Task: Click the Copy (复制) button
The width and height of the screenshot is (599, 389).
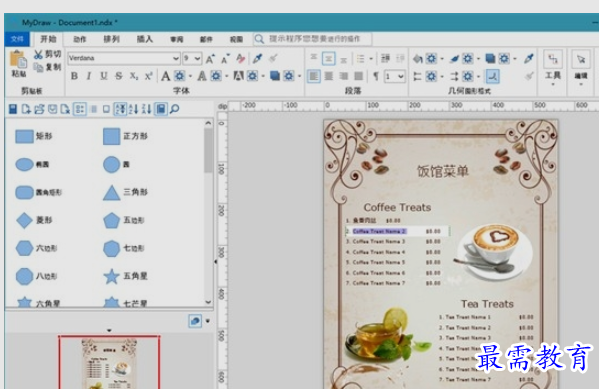Action: [x=47, y=67]
